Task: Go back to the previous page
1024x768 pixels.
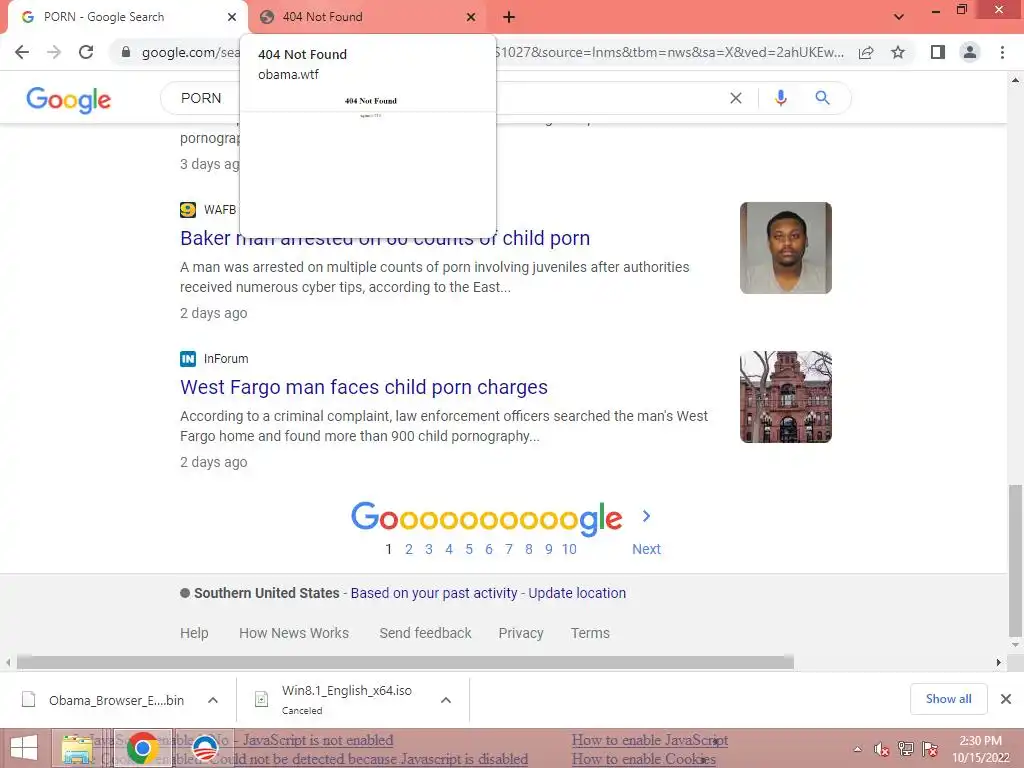Action: pos(22,52)
